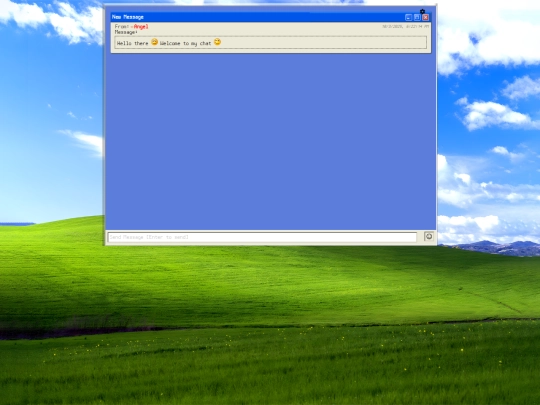Click the emoji after 'Welcome to my chat'
This screenshot has height=405, width=540.
(217, 42)
